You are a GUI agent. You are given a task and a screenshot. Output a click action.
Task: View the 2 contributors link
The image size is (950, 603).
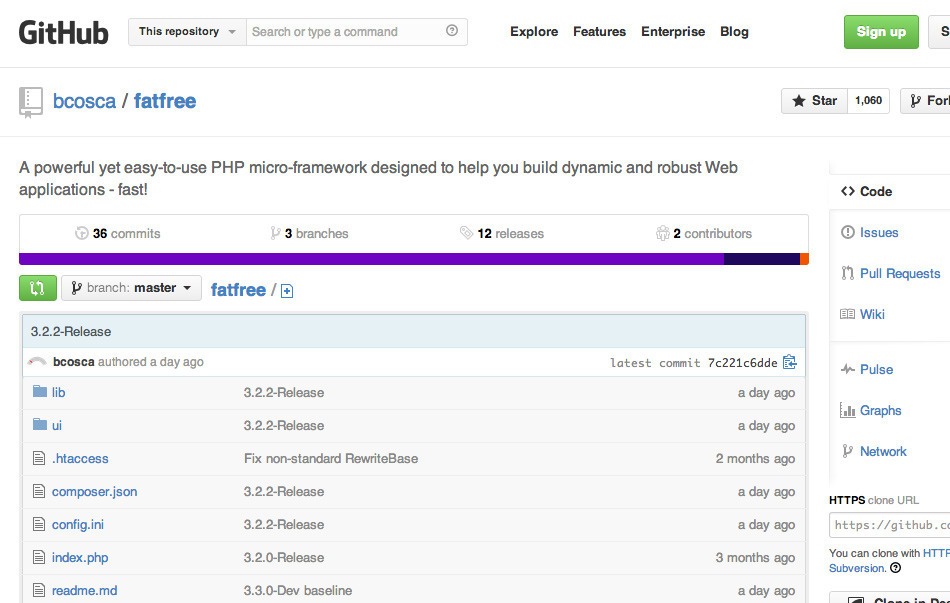704,233
